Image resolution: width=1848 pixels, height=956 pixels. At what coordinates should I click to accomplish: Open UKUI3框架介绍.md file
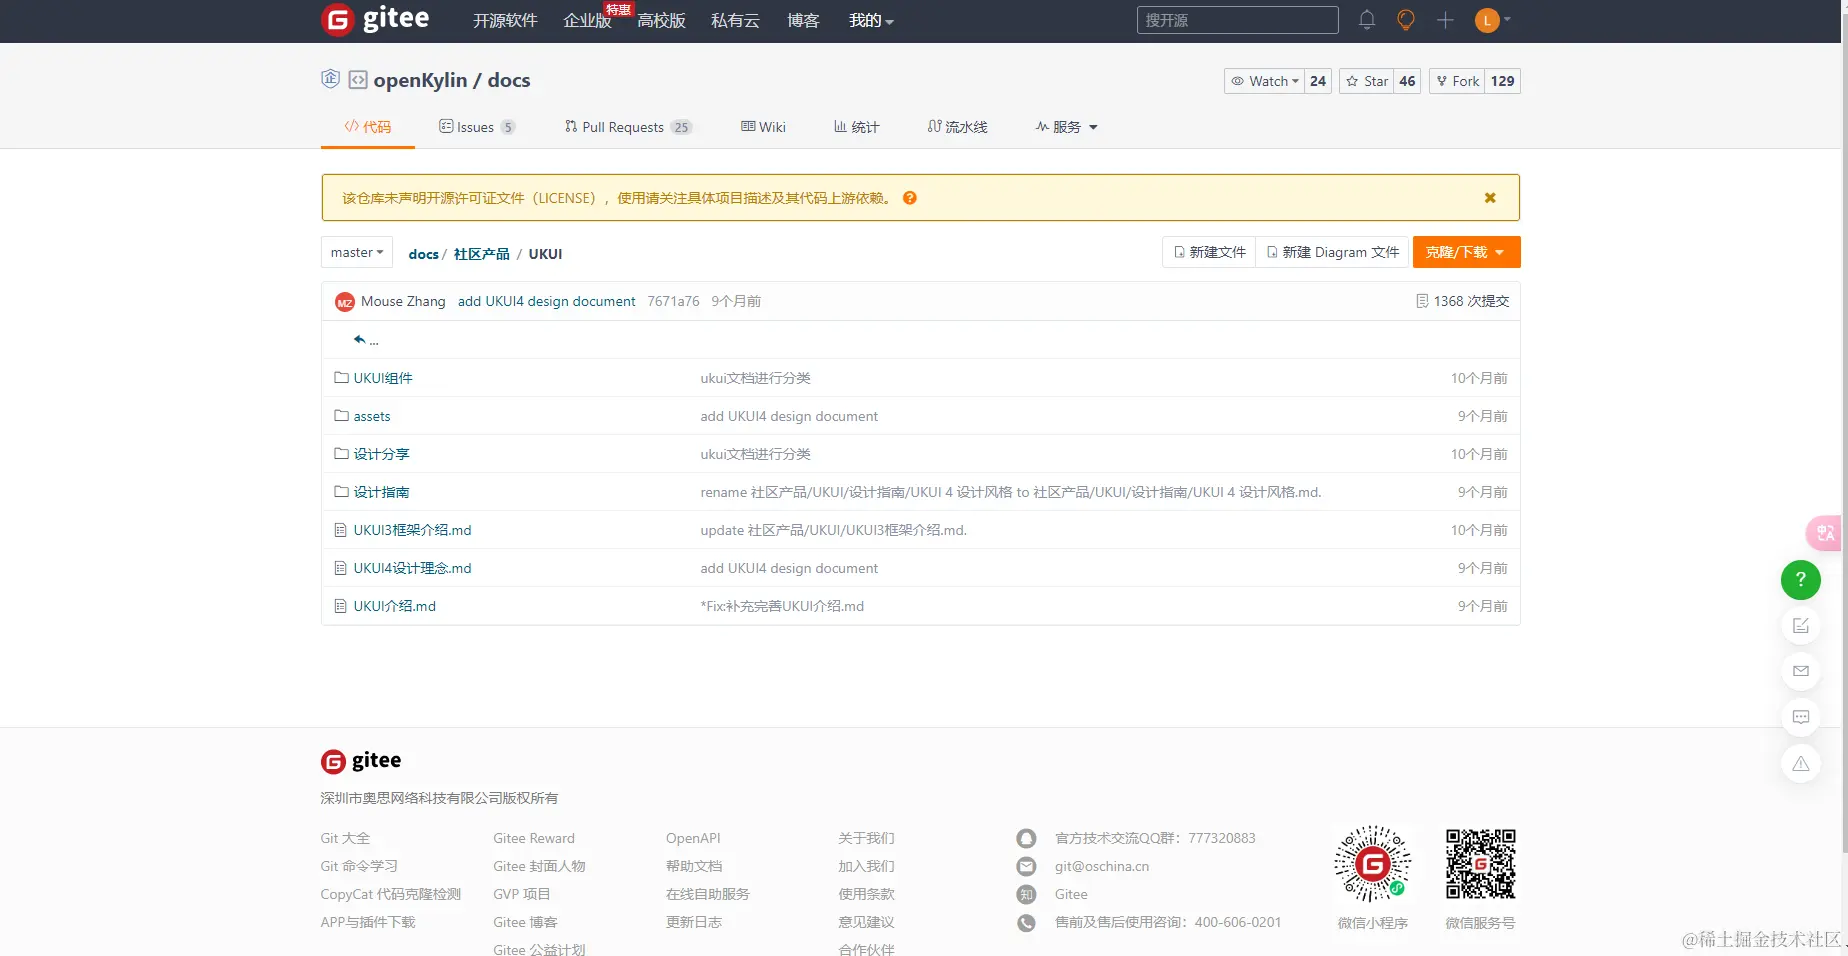412,530
